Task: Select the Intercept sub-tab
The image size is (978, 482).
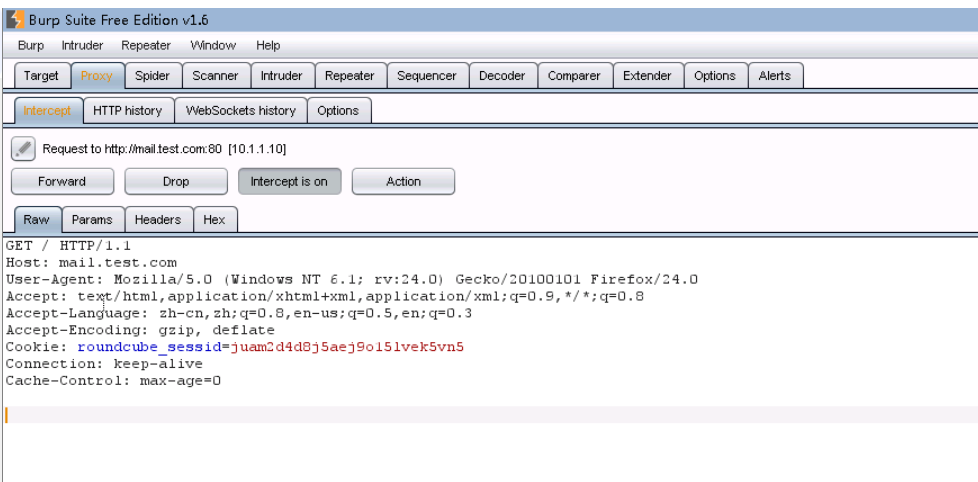Action: coord(47,110)
